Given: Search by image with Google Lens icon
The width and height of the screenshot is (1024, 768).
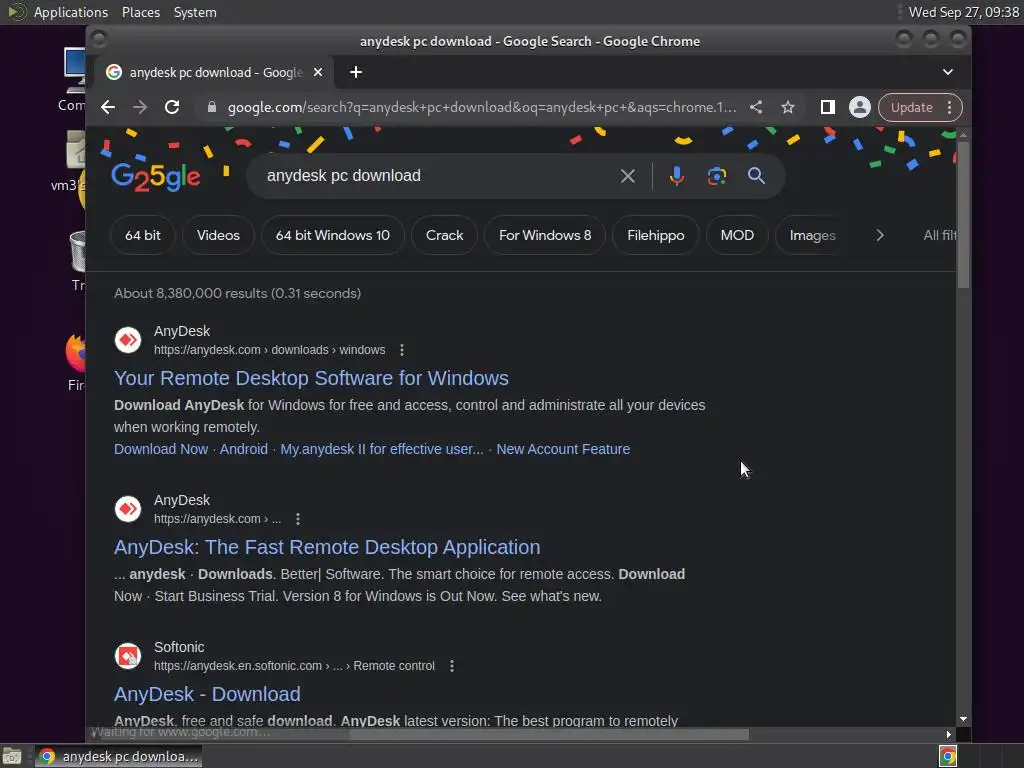Looking at the screenshot, I should point(716,176).
